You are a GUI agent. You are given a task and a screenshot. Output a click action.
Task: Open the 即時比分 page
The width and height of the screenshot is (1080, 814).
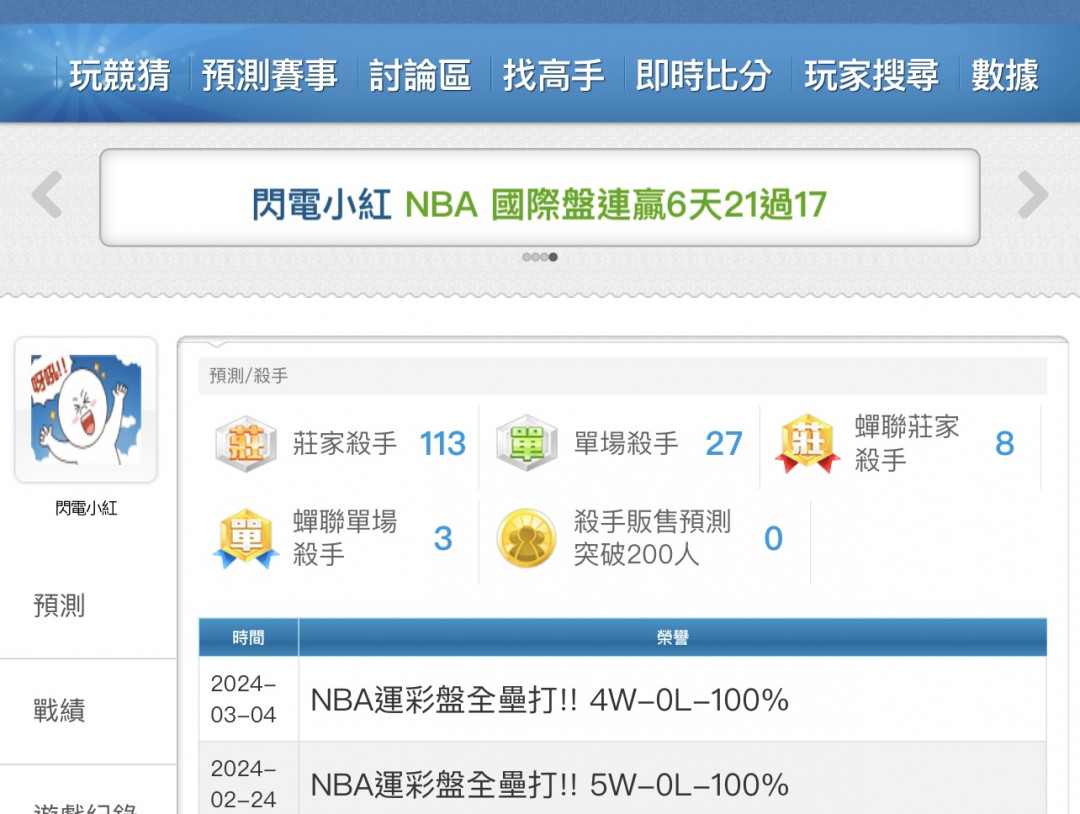(x=703, y=75)
